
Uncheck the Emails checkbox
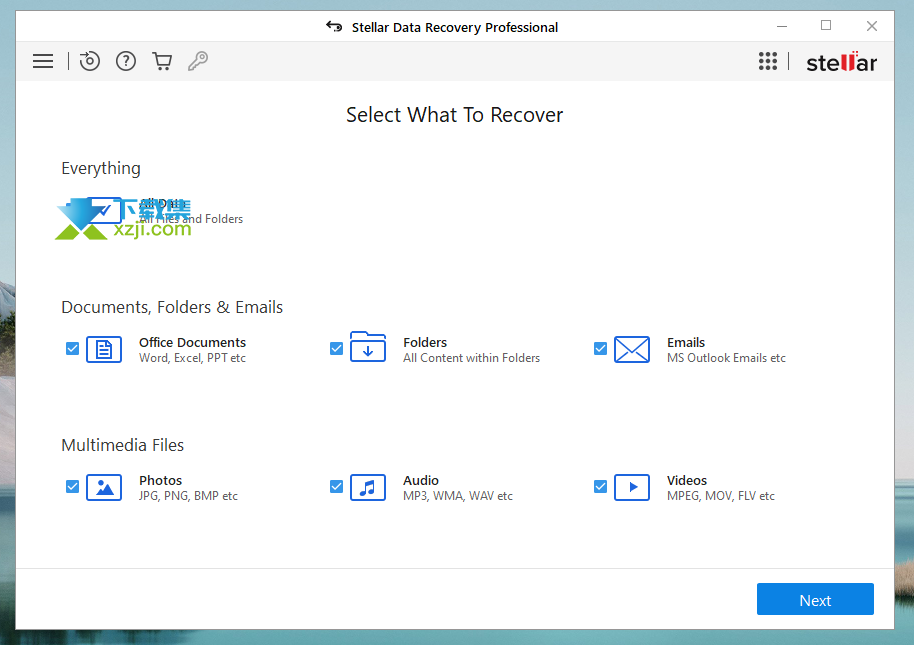pyautogui.click(x=600, y=348)
